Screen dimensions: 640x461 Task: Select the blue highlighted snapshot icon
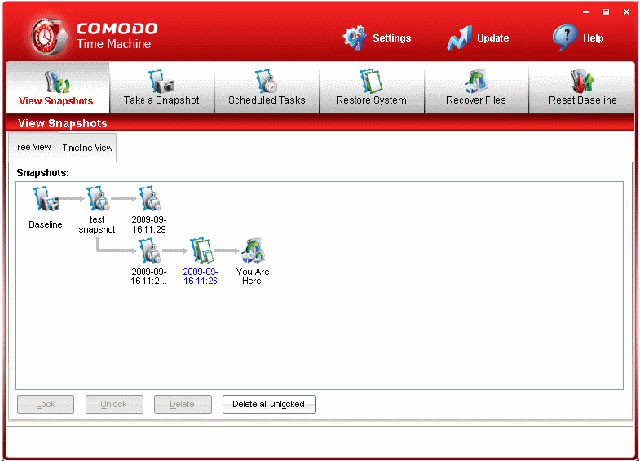(x=200, y=250)
